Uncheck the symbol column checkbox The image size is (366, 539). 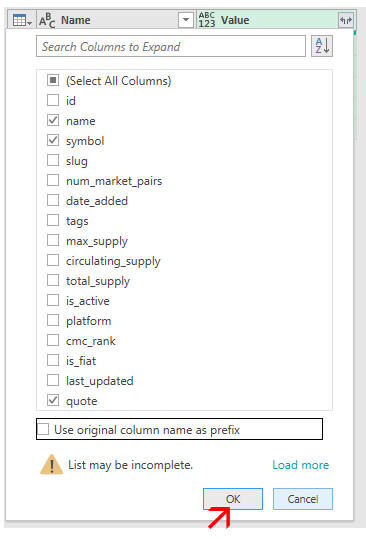(x=53, y=141)
